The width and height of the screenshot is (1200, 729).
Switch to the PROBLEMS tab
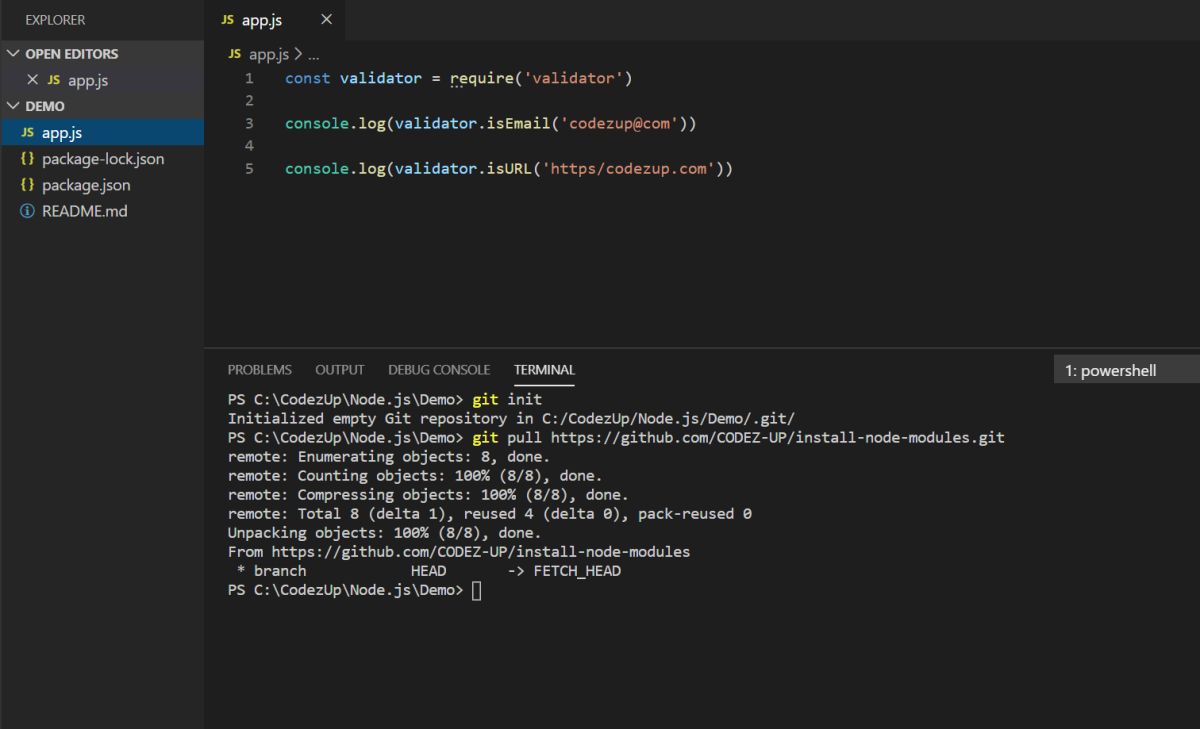pos(259,369)
